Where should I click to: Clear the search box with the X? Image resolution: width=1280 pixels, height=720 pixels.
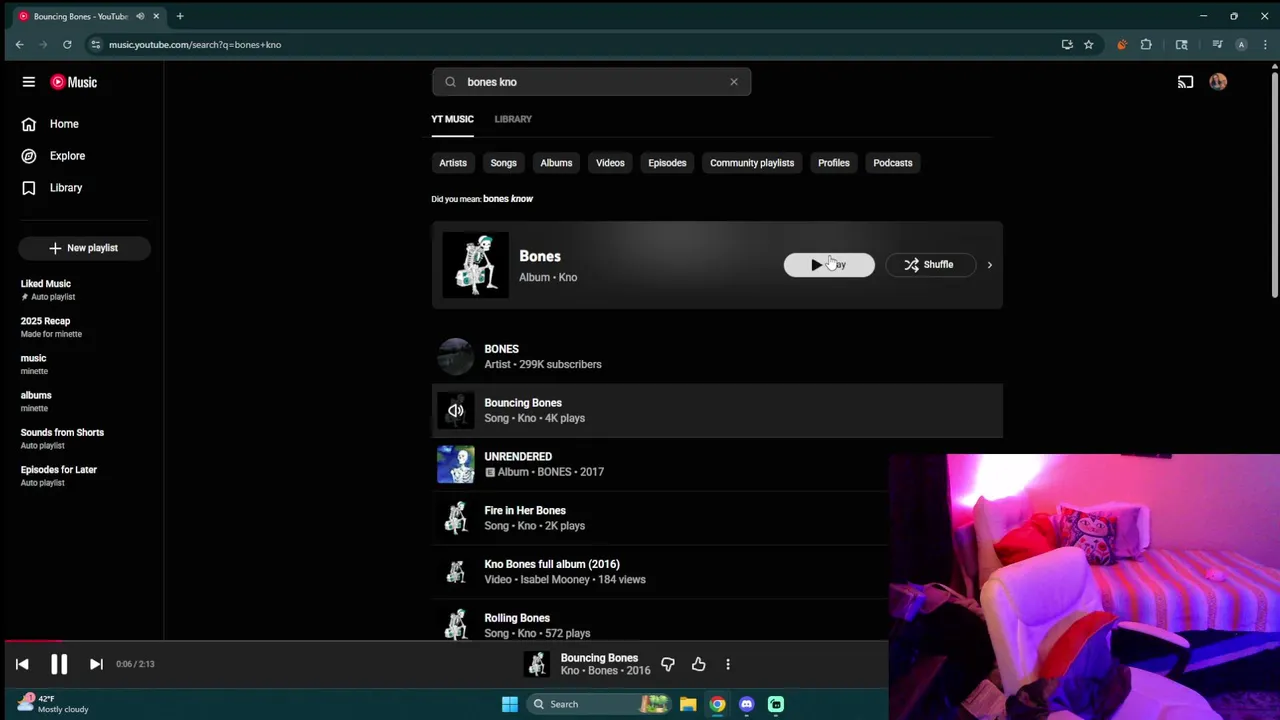[733, 82]
